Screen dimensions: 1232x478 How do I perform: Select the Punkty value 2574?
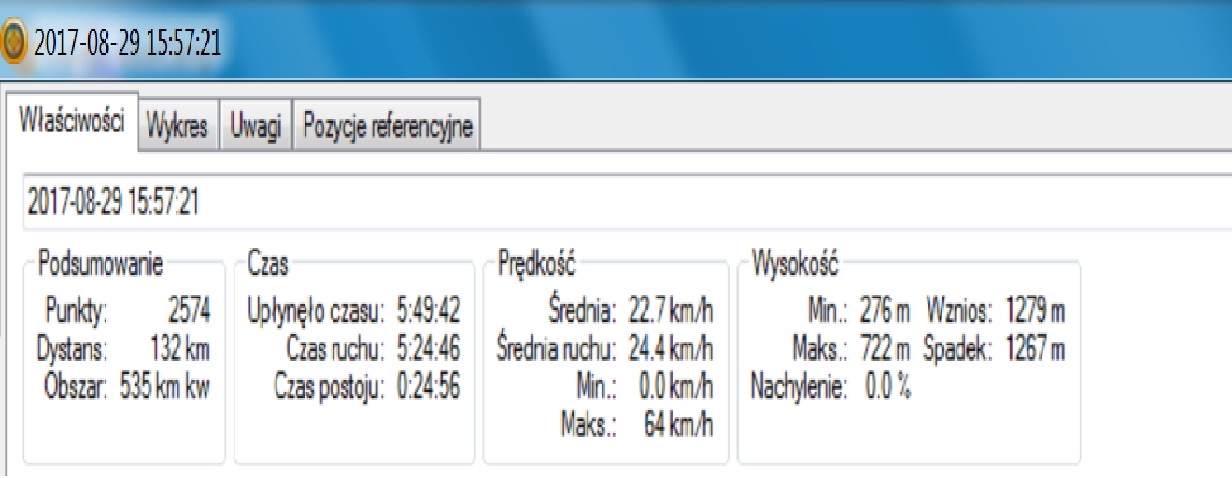[x=188, y=311]
